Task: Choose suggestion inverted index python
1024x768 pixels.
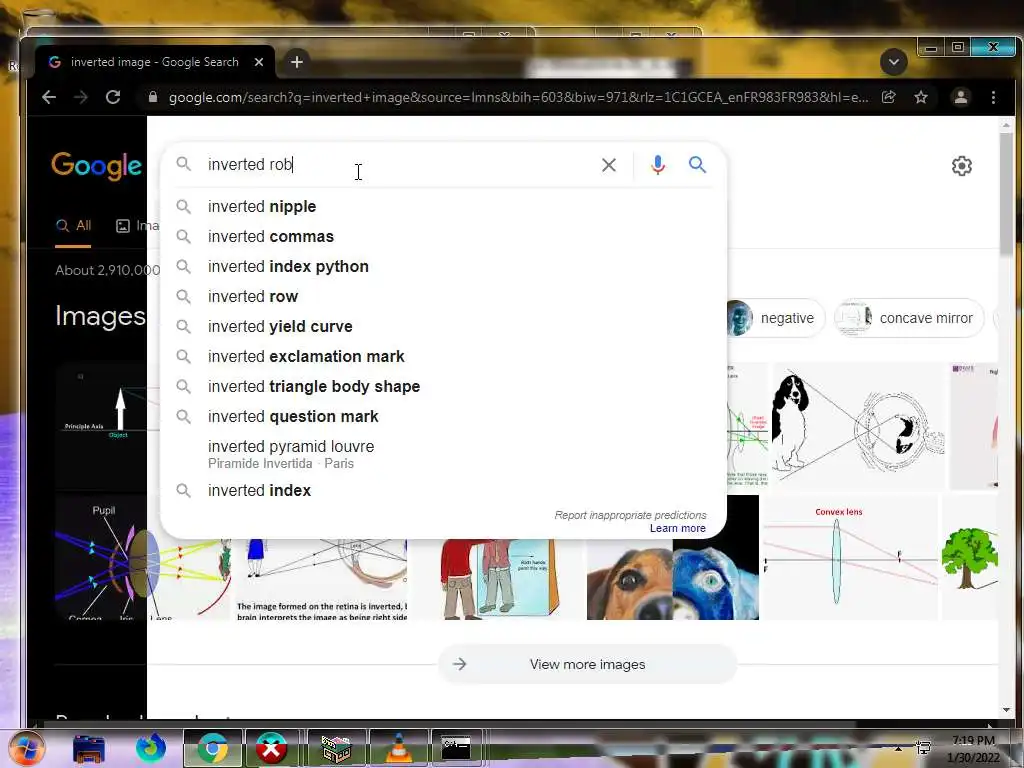Action: (443, 266)
